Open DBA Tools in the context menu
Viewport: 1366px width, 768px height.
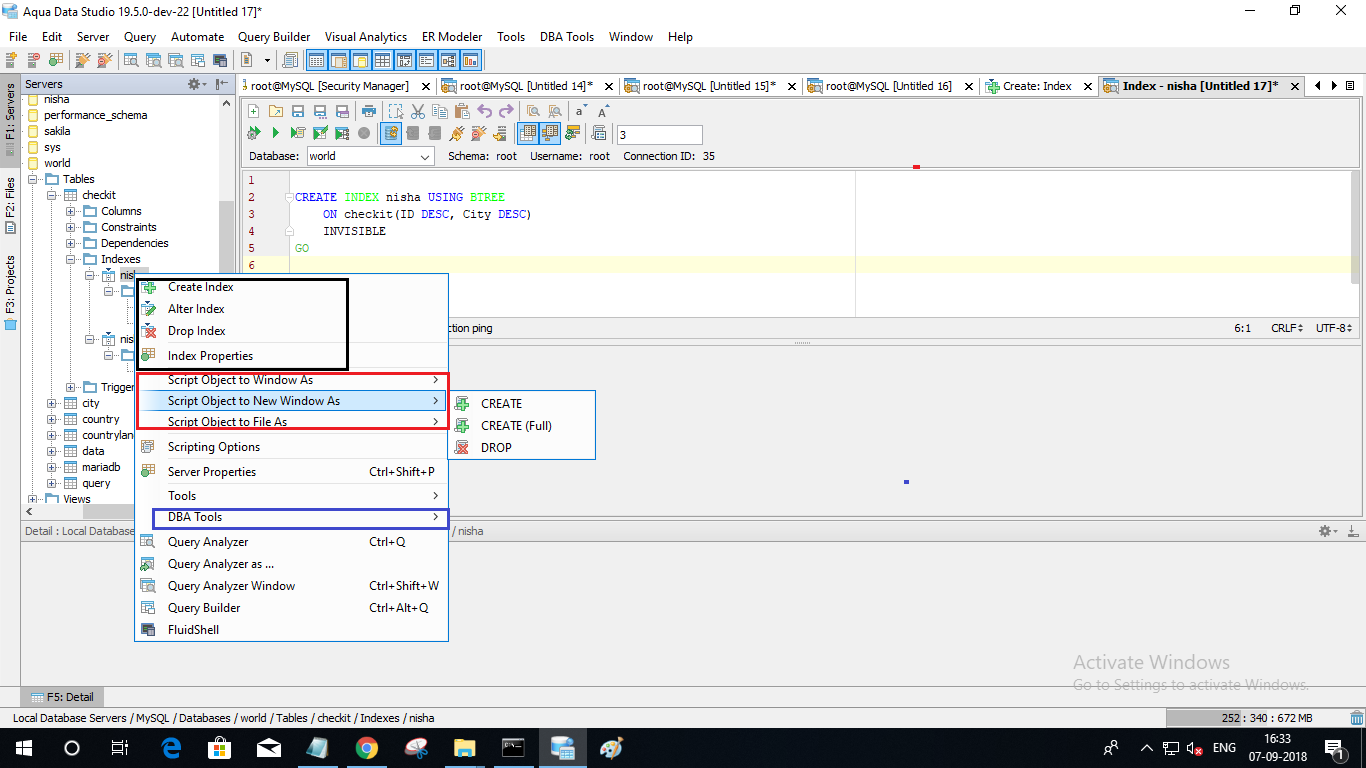[x=292, y=517]
